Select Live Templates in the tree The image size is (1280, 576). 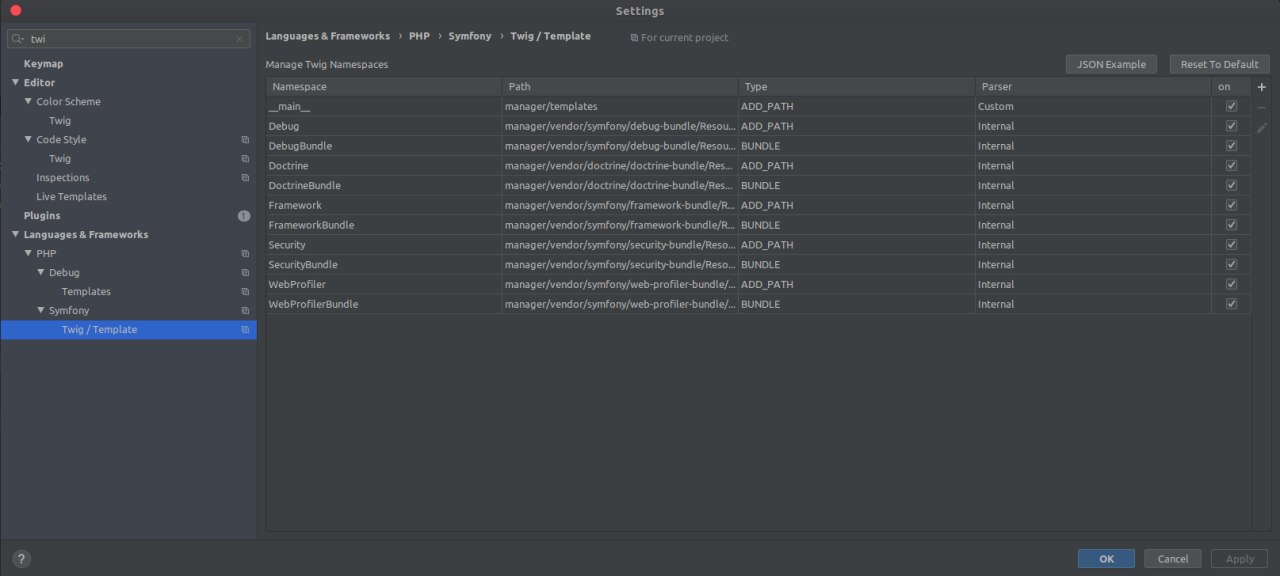[x=71, y=197]
